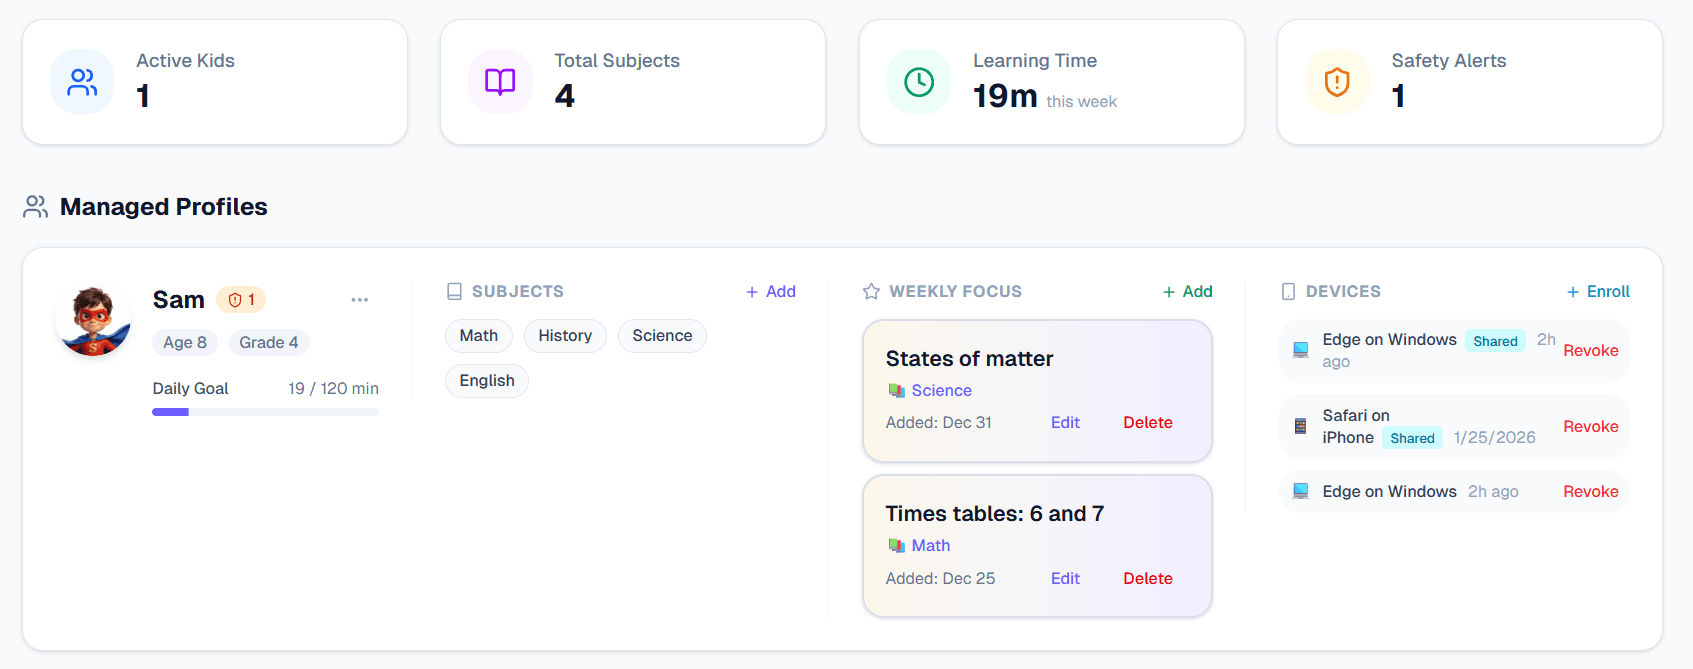Delete the Times tables: 6 and 7 focus

(x=1147, y=579)
